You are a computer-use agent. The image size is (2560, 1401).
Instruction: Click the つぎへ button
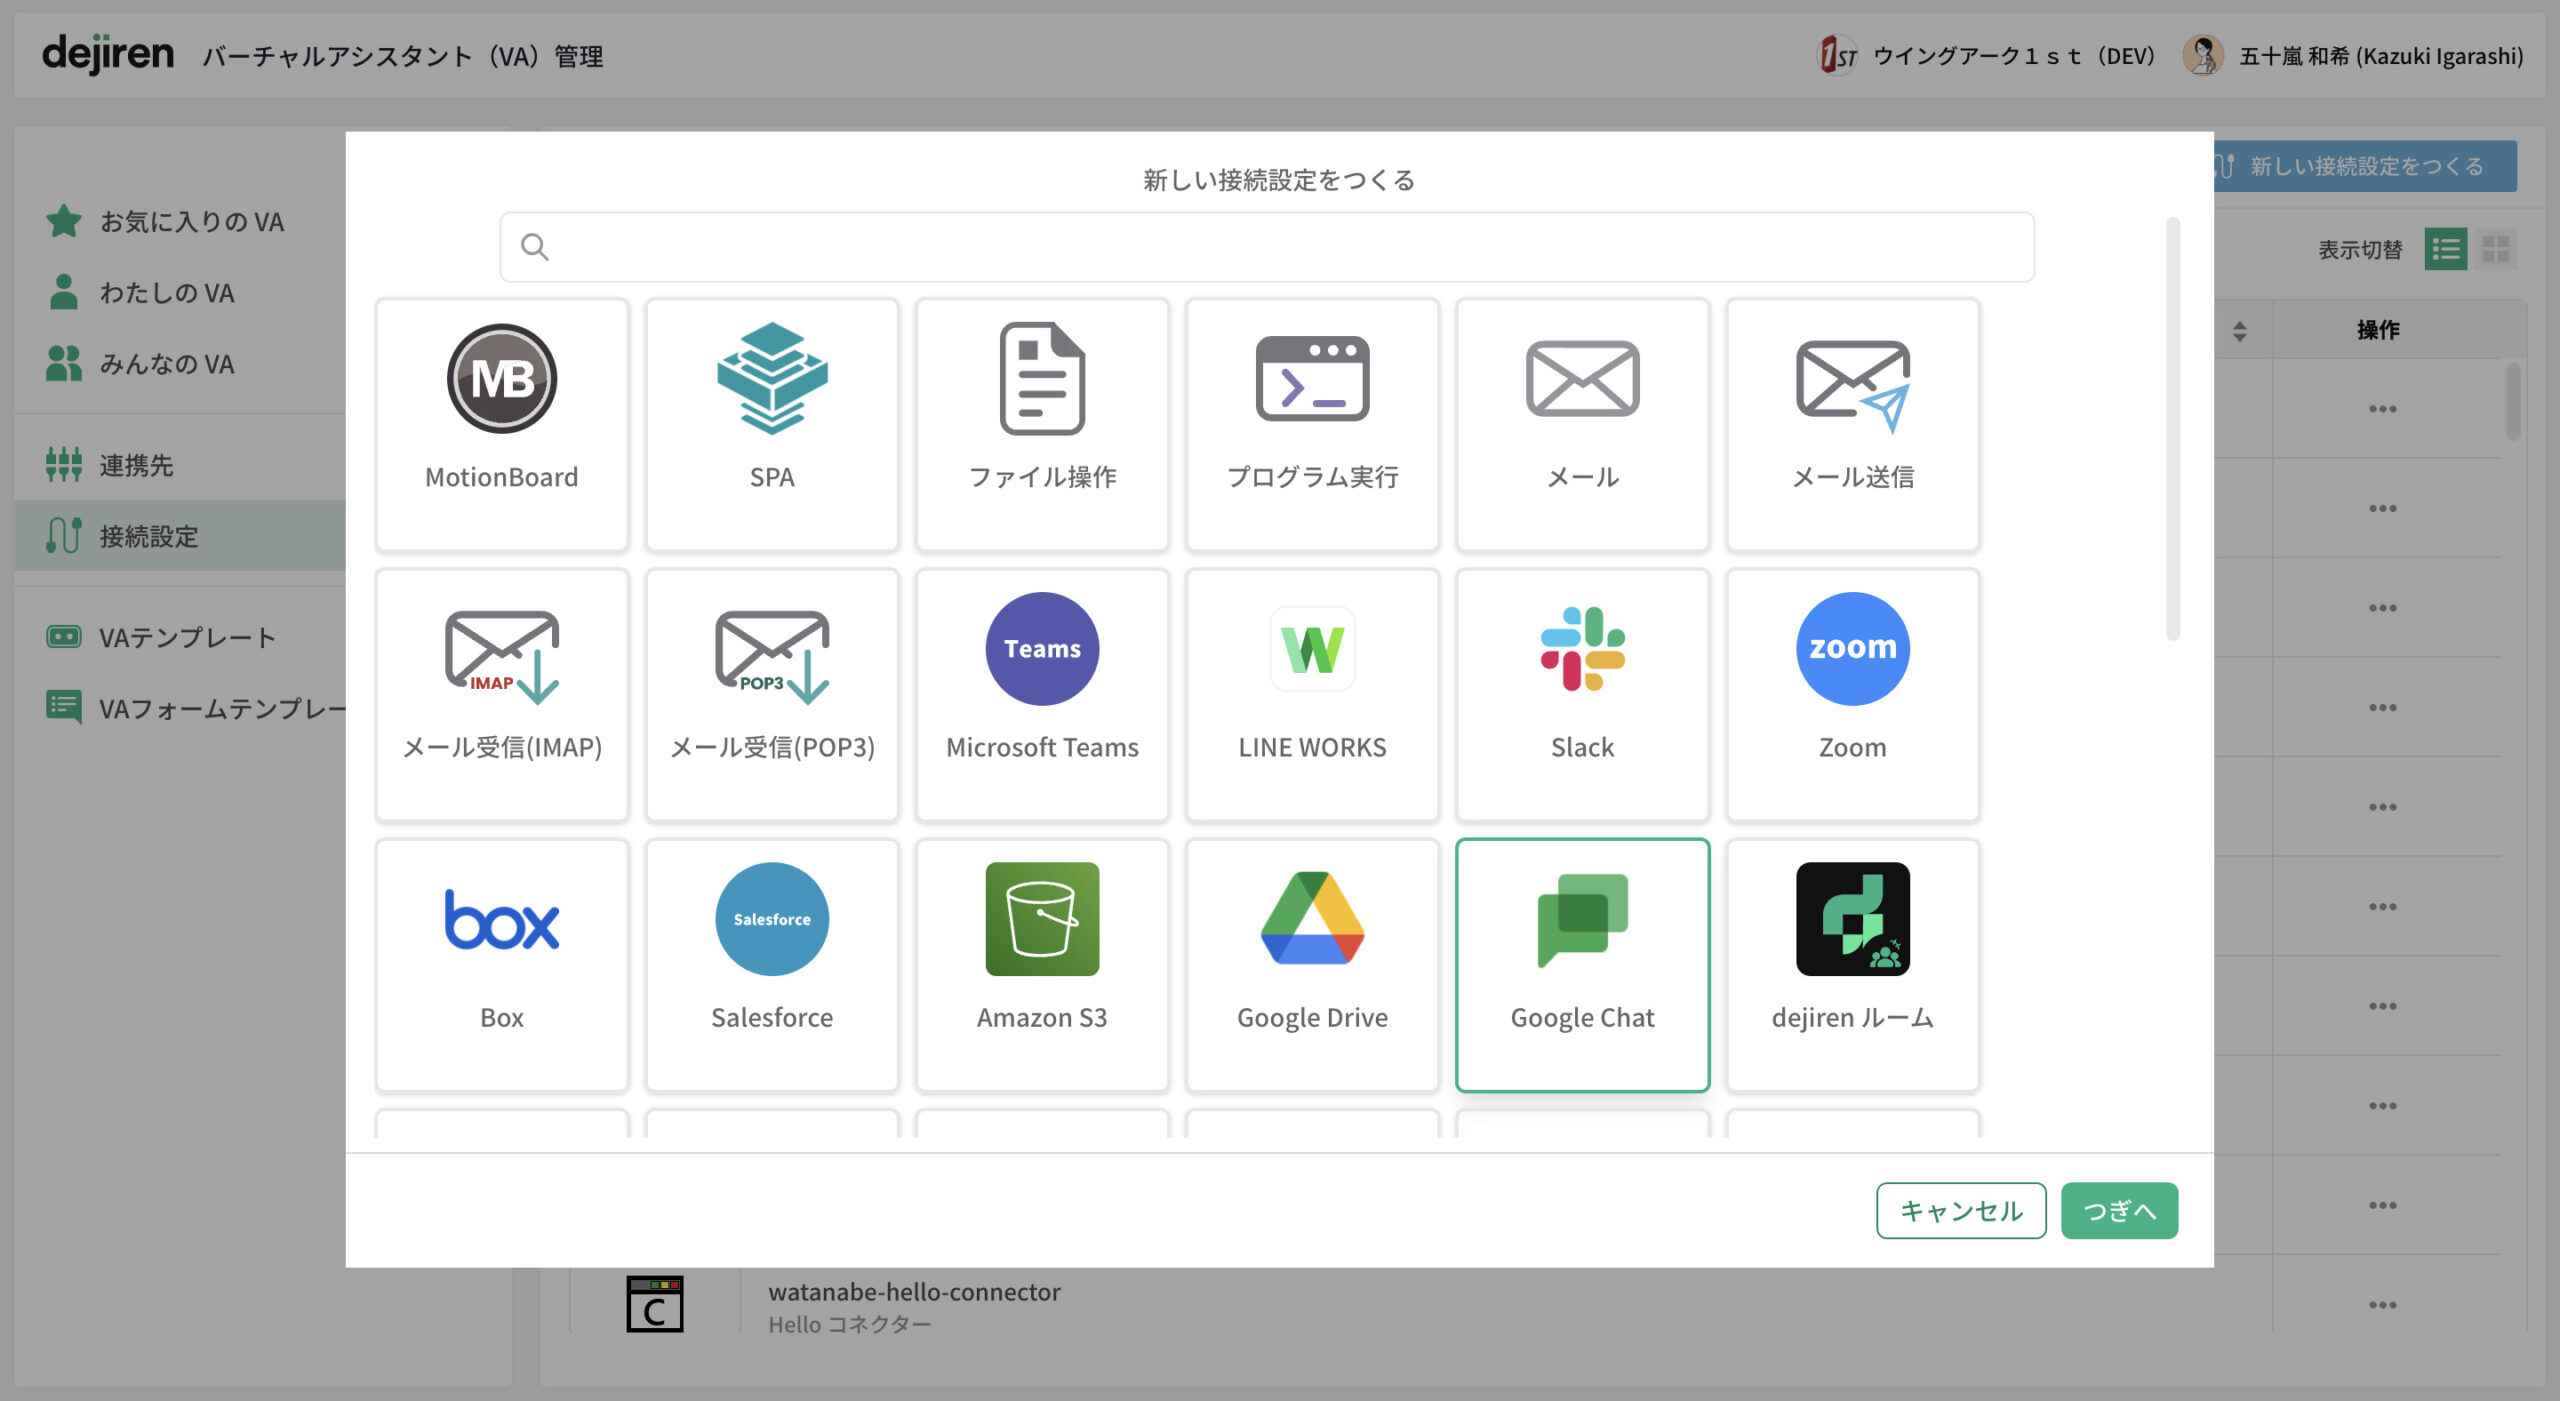coord(2119,1210)
